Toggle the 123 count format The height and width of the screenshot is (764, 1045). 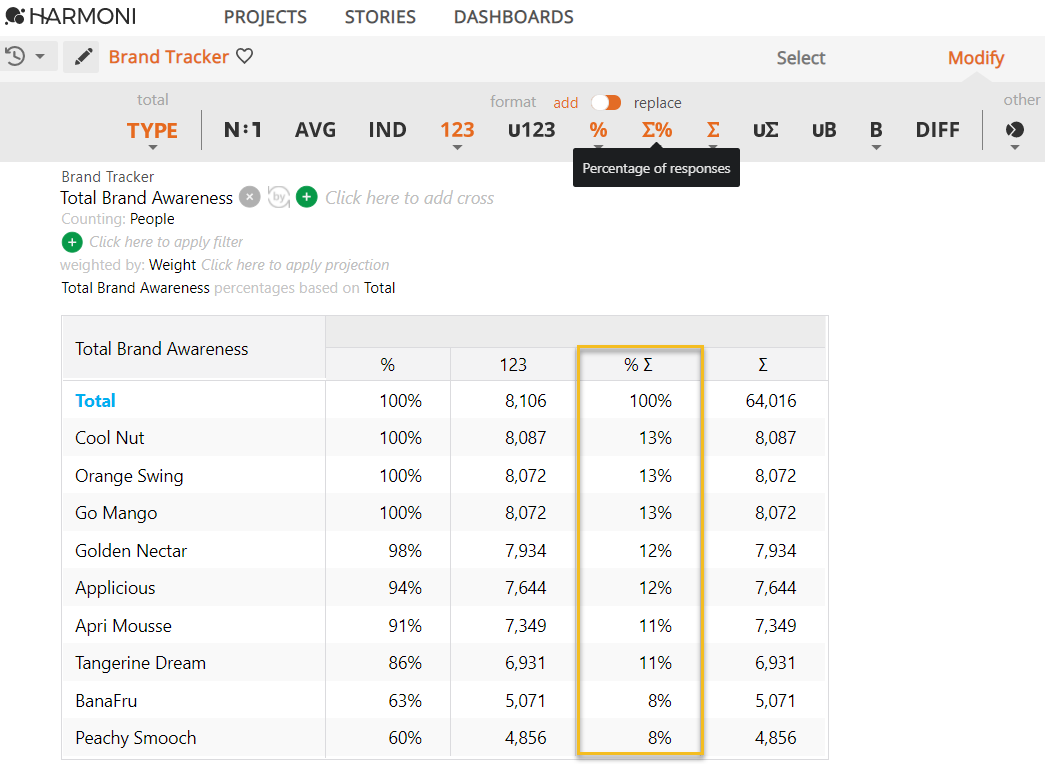pos(457,130)
